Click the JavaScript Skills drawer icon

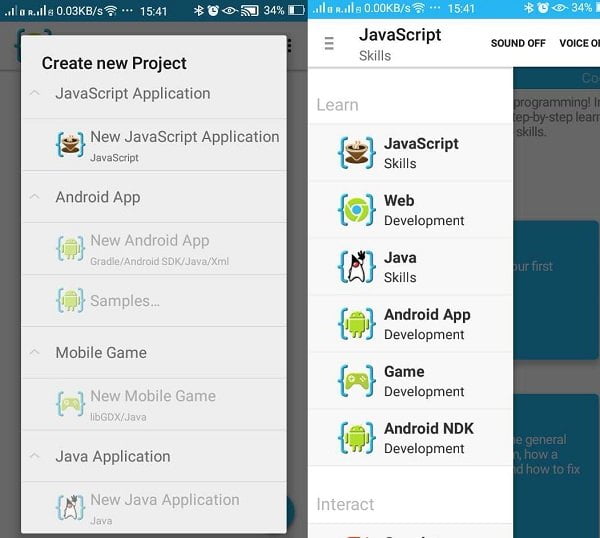[x=356, y=153]
